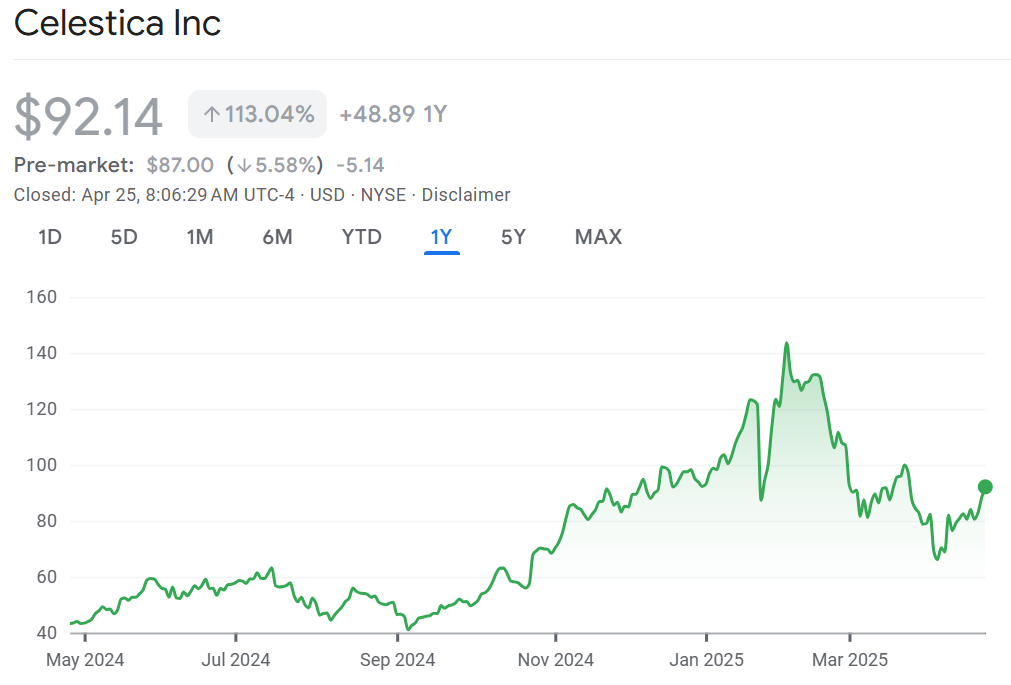1011x685 pixels.
Task: Switch to the 5Y chart range
Action: click(x=513, y=237)
